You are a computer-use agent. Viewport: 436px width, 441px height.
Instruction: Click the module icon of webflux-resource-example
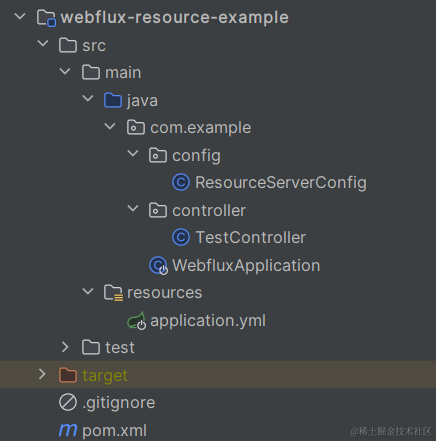click(x=46, y=18)
